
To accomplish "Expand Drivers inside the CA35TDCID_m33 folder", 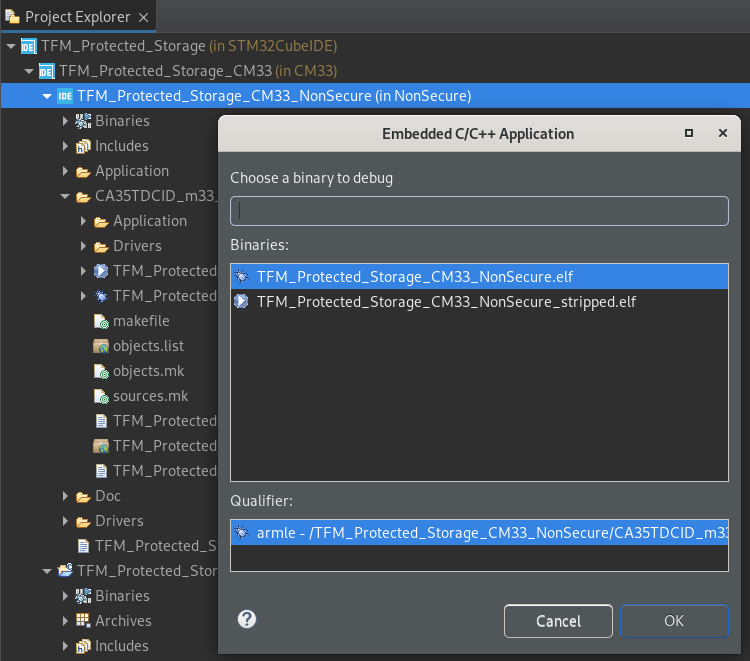I will click(x=83, y=246).
